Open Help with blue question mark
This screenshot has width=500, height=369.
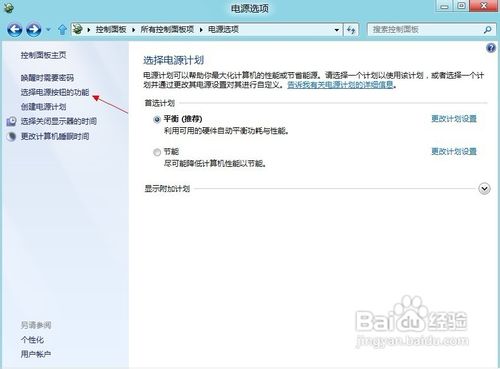pyautogui.click(x=491, y=48)
